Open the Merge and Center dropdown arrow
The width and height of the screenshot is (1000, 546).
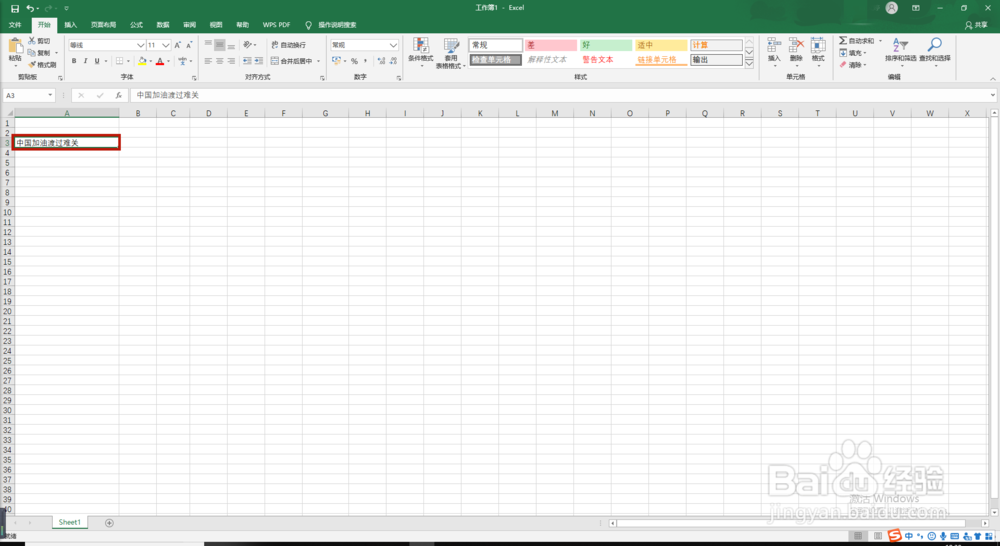(x=318, y=61)
